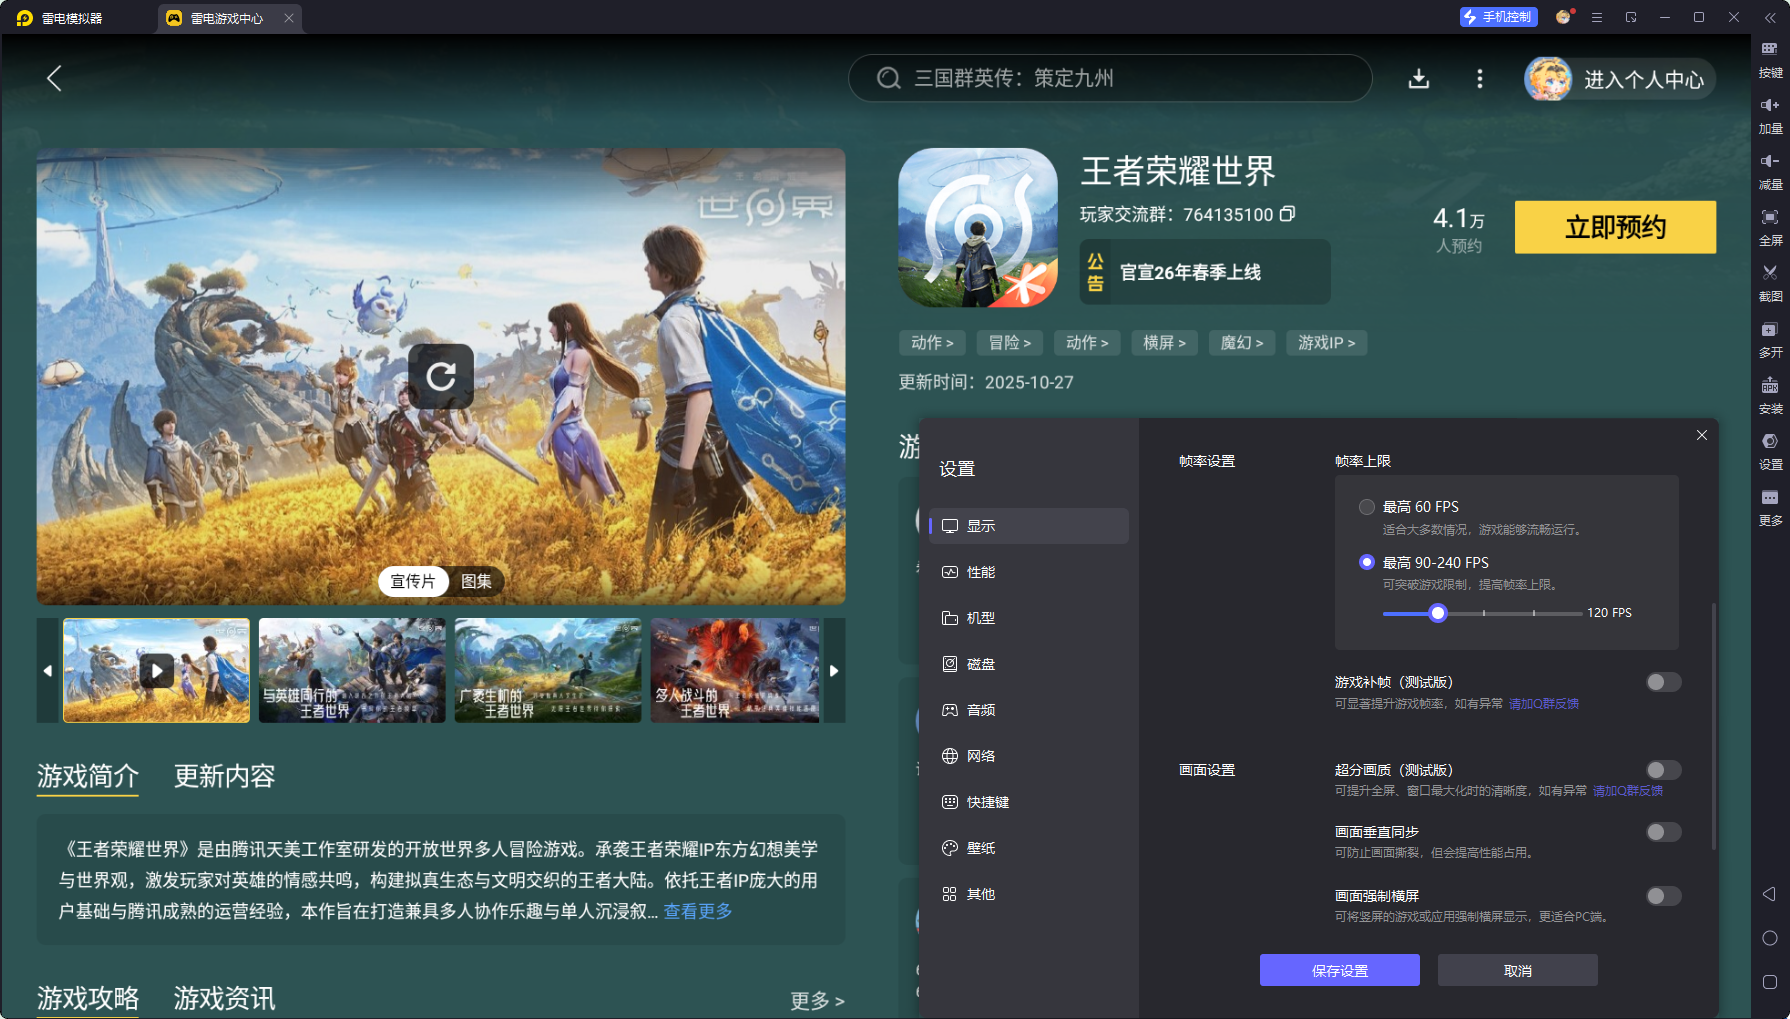Open the three-dot more menu near the search bar

point(1480,79)
